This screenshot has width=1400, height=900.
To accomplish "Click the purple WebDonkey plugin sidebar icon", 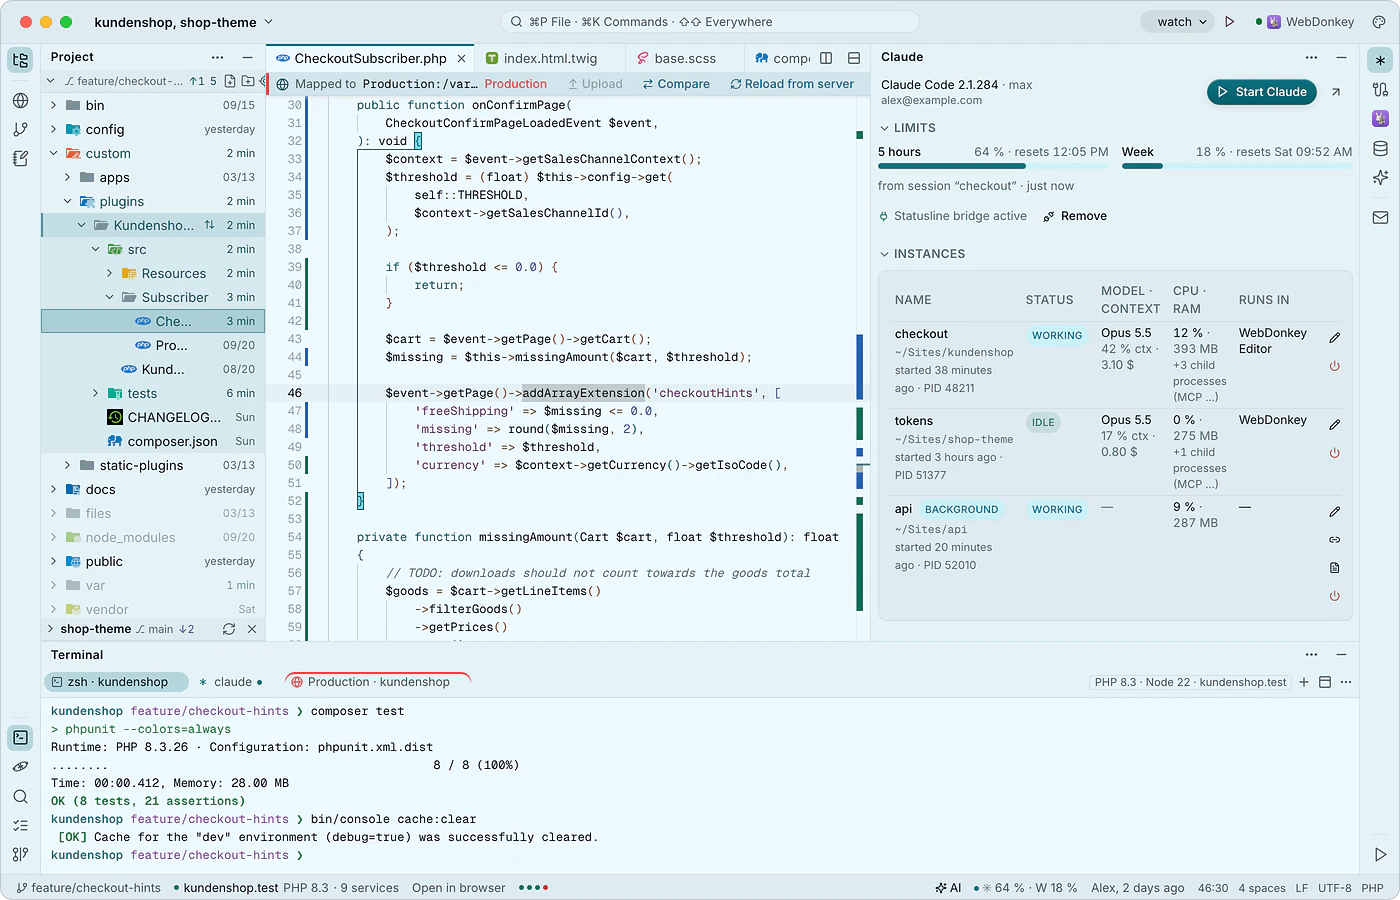I will 1380,118.
